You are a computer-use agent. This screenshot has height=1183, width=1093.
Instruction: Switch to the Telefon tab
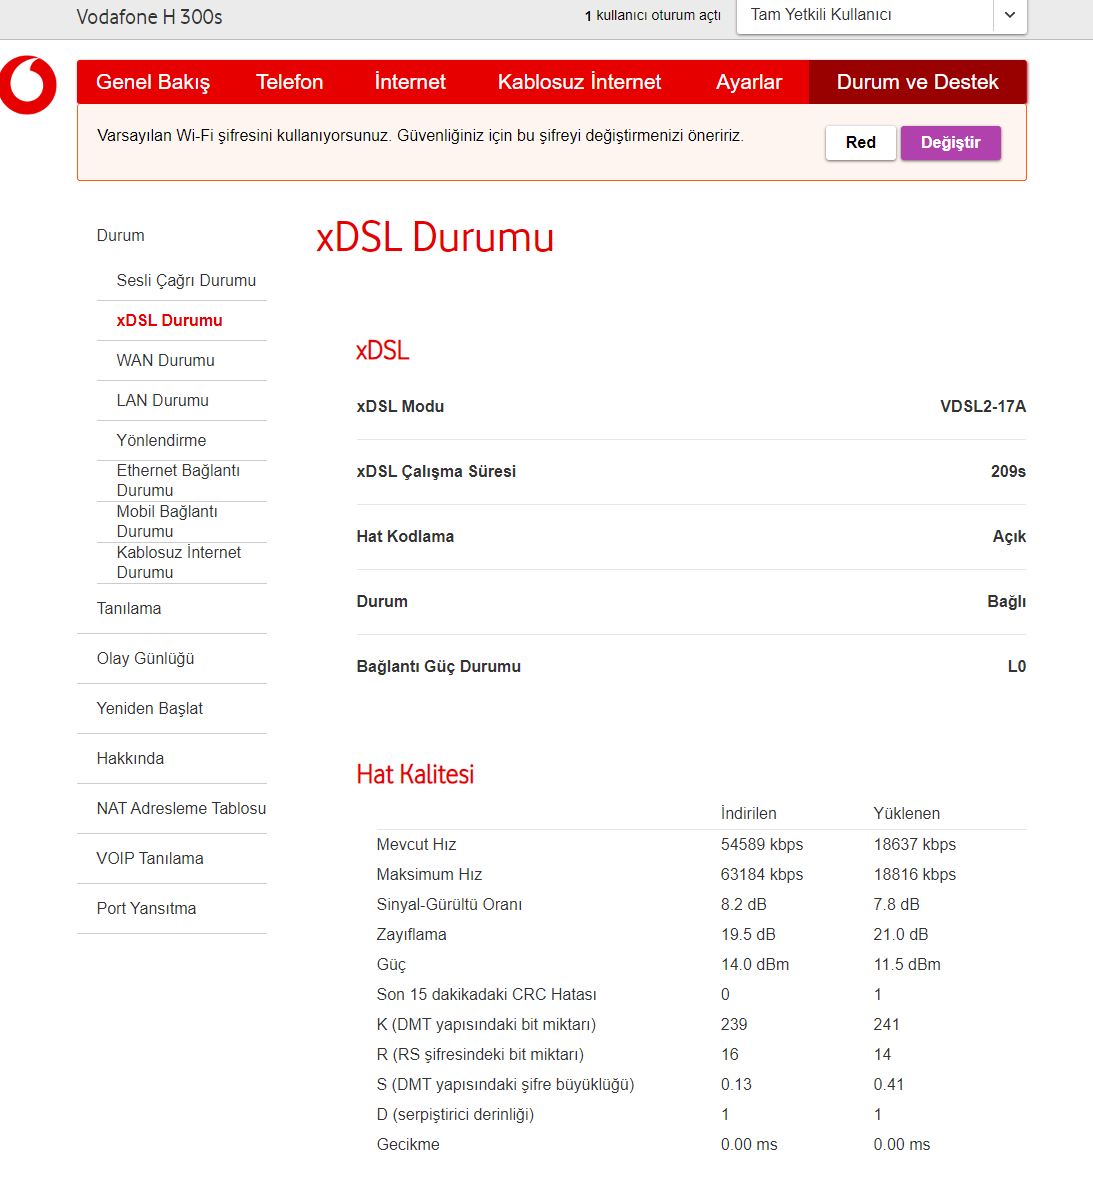pyautogui.click(x=290, y=81)
